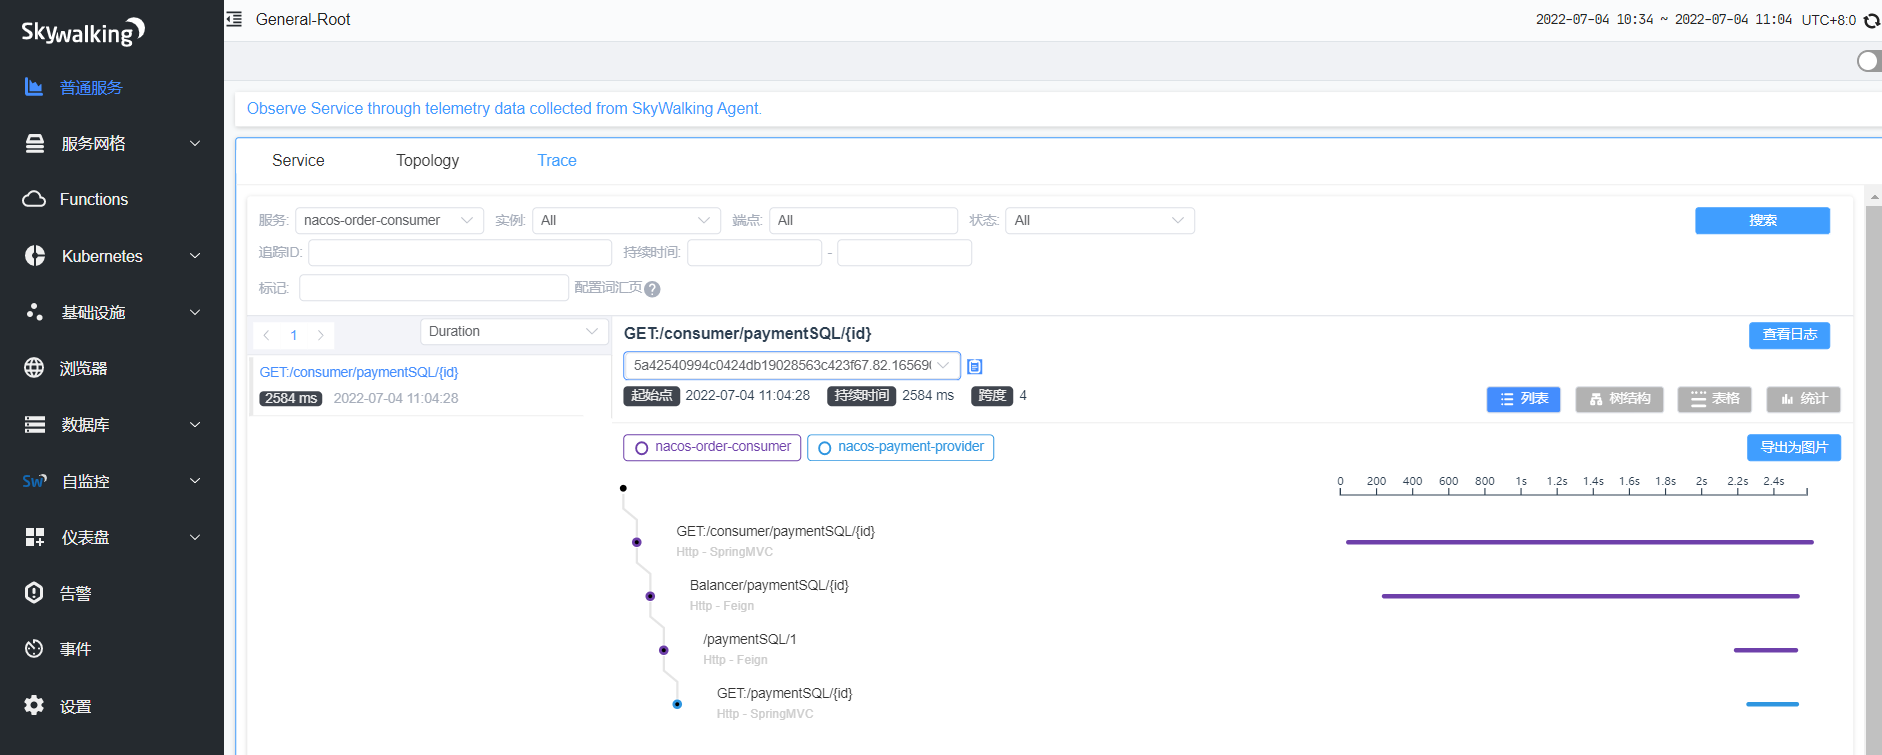The height and width of the screenshot is (755, 1882).
Task: Open the 状态 All dropdown
Action: (x=1100, y=220)
